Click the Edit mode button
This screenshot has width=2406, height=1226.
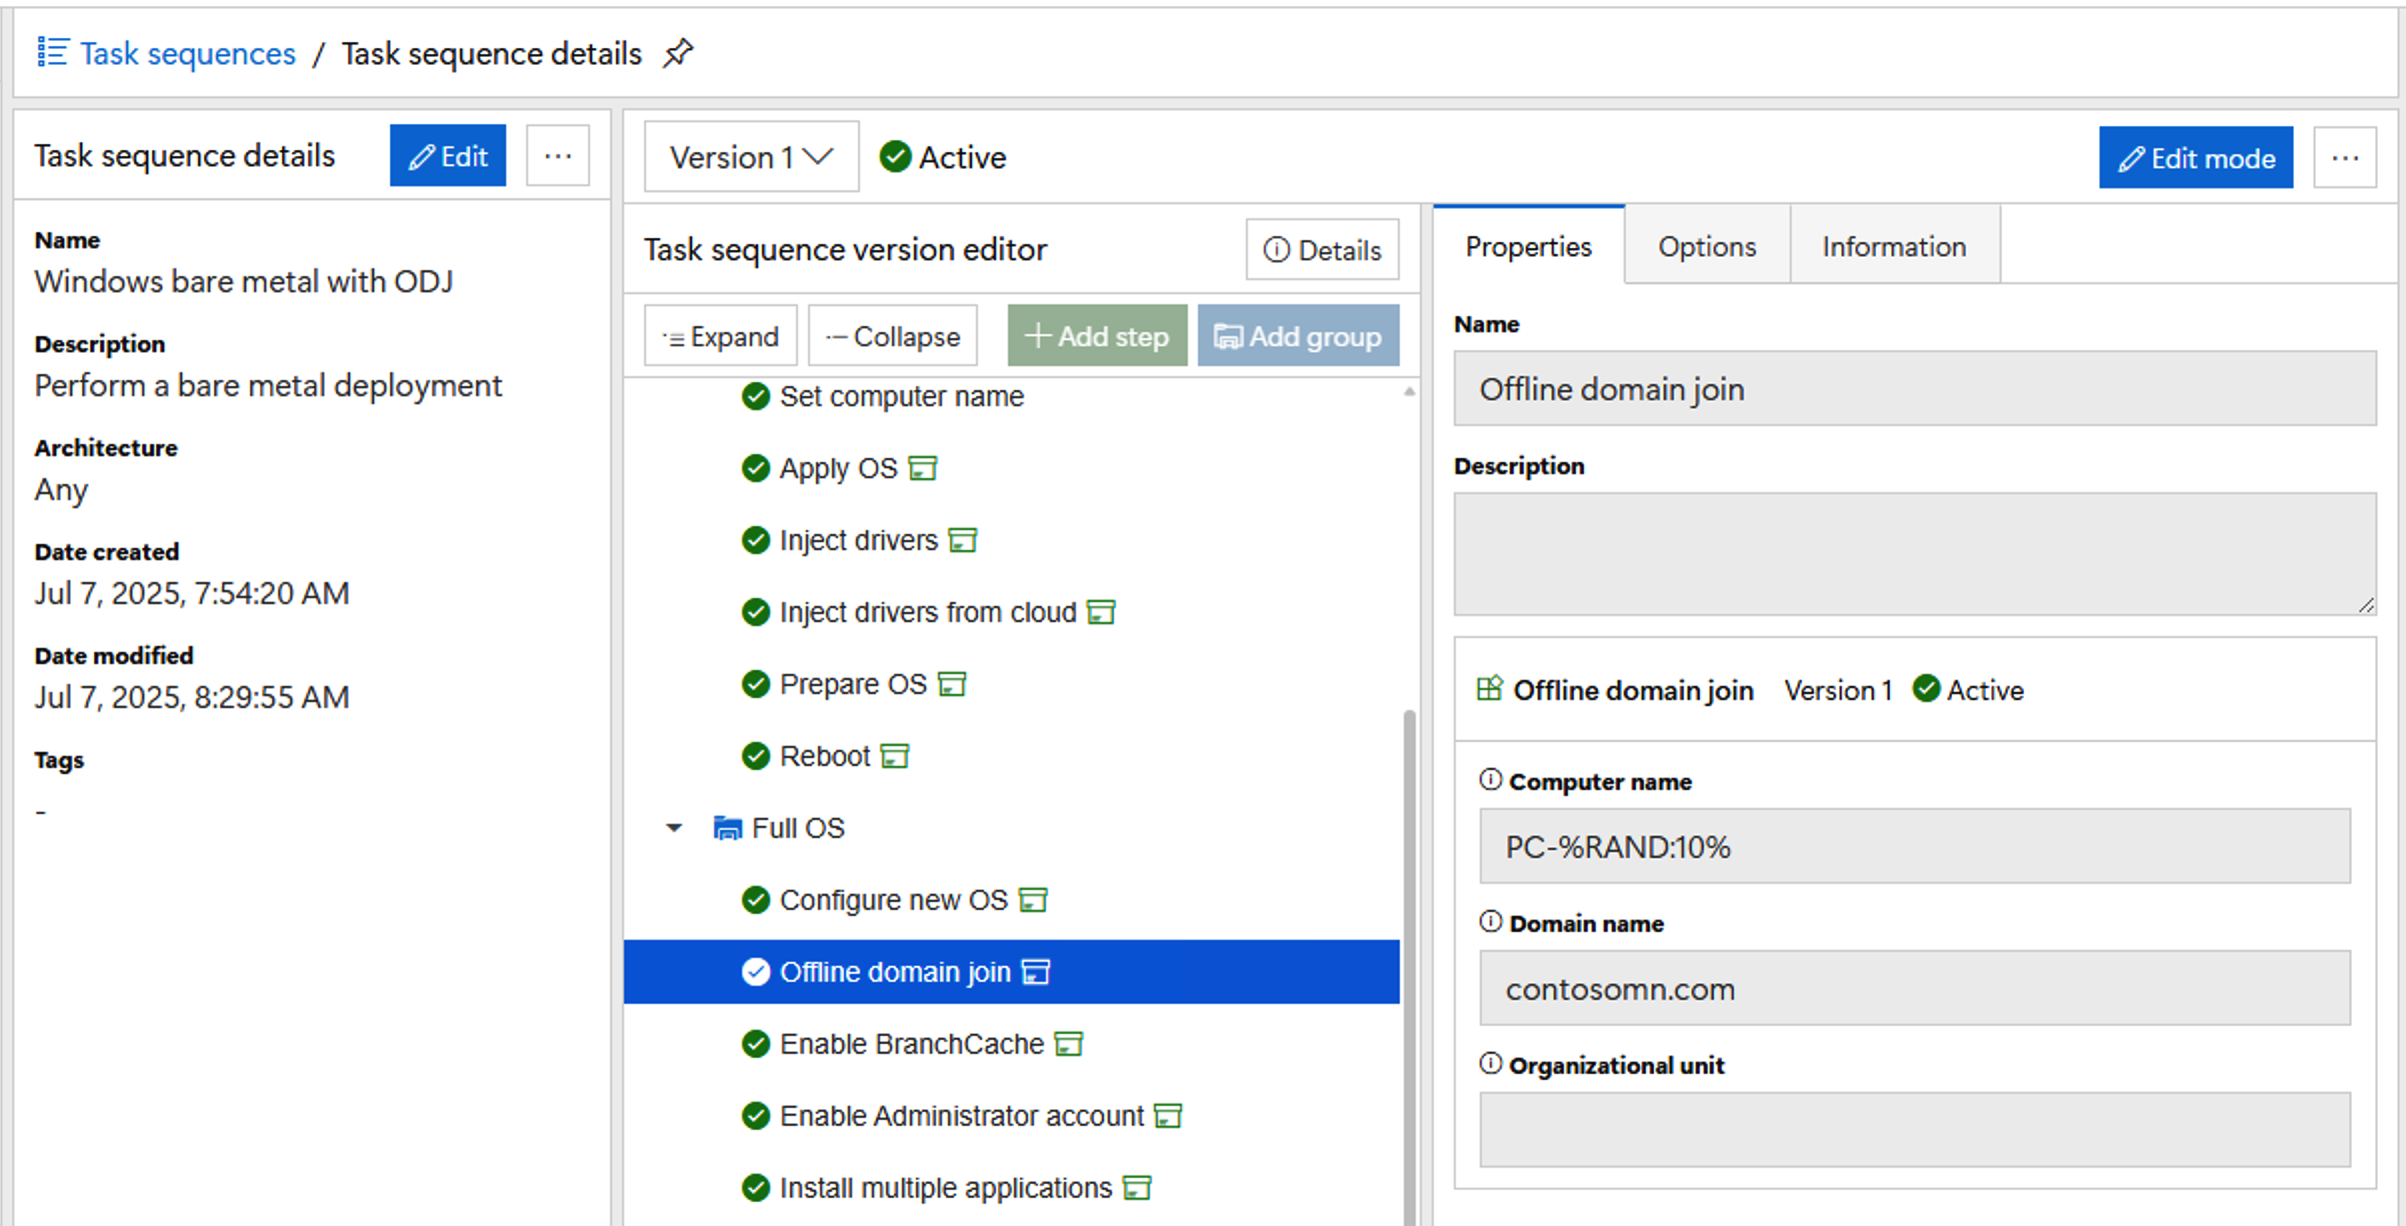(x=2195, y=158)
